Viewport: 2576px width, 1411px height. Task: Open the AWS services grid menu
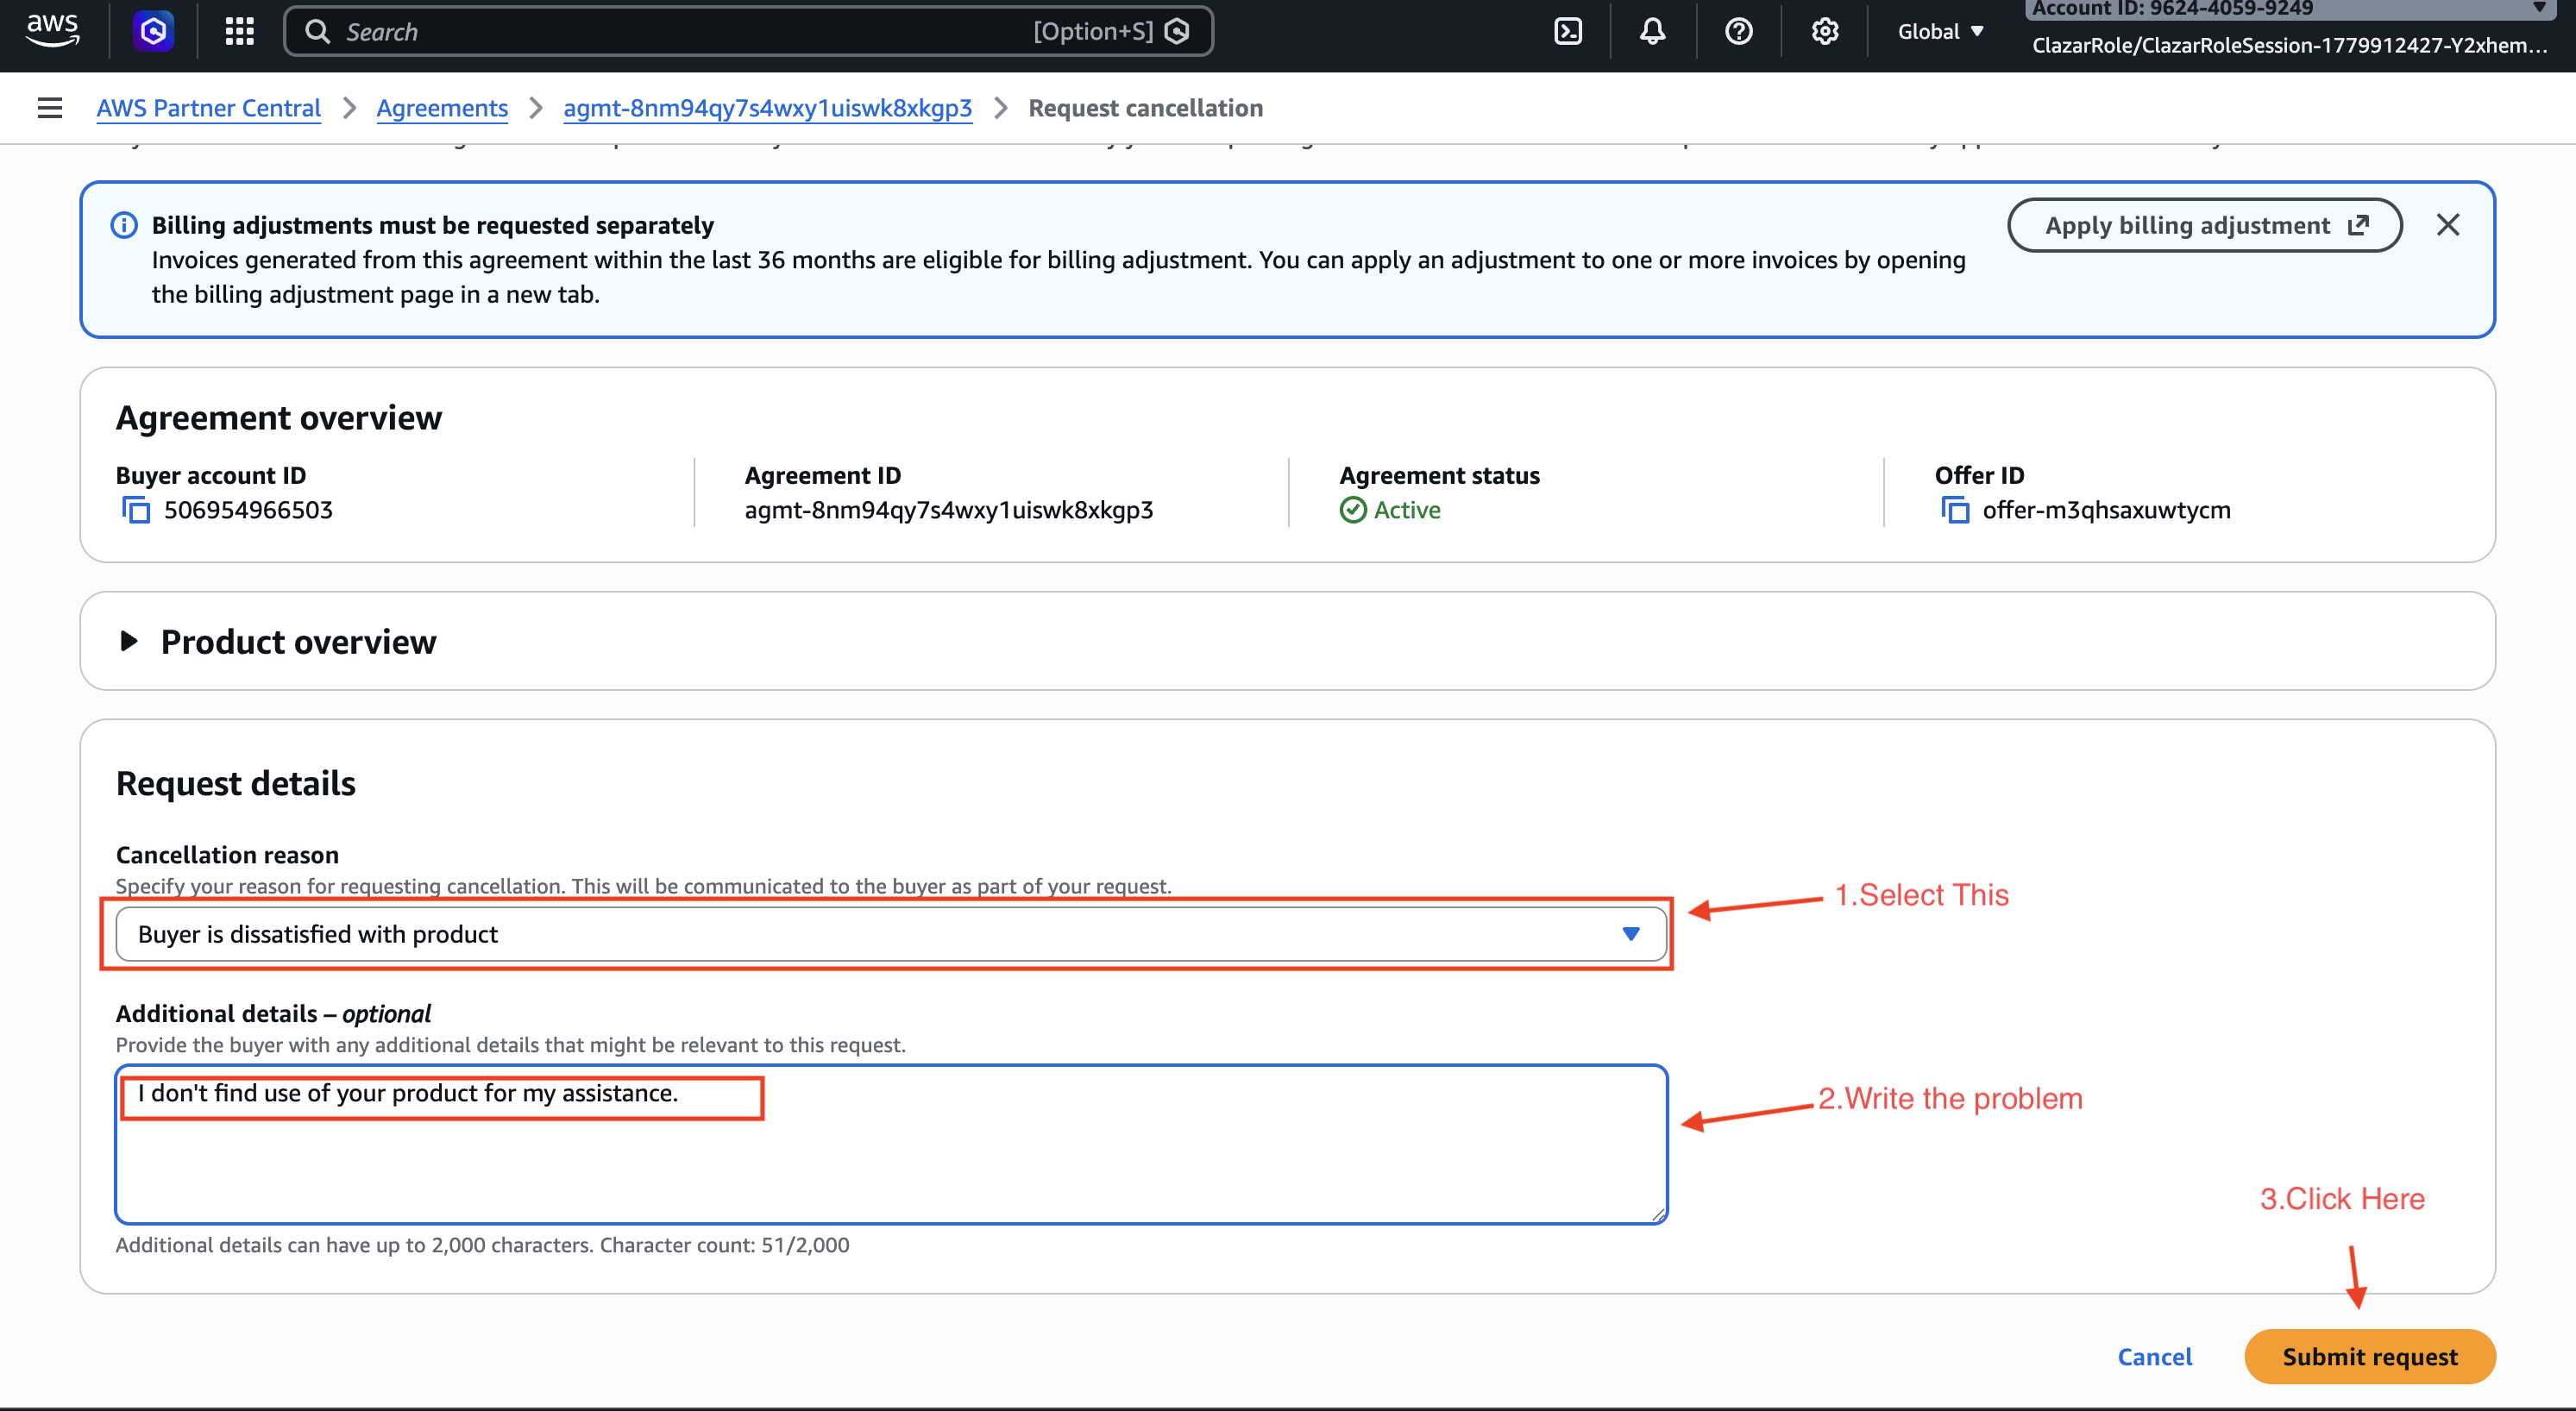[240, 32]
